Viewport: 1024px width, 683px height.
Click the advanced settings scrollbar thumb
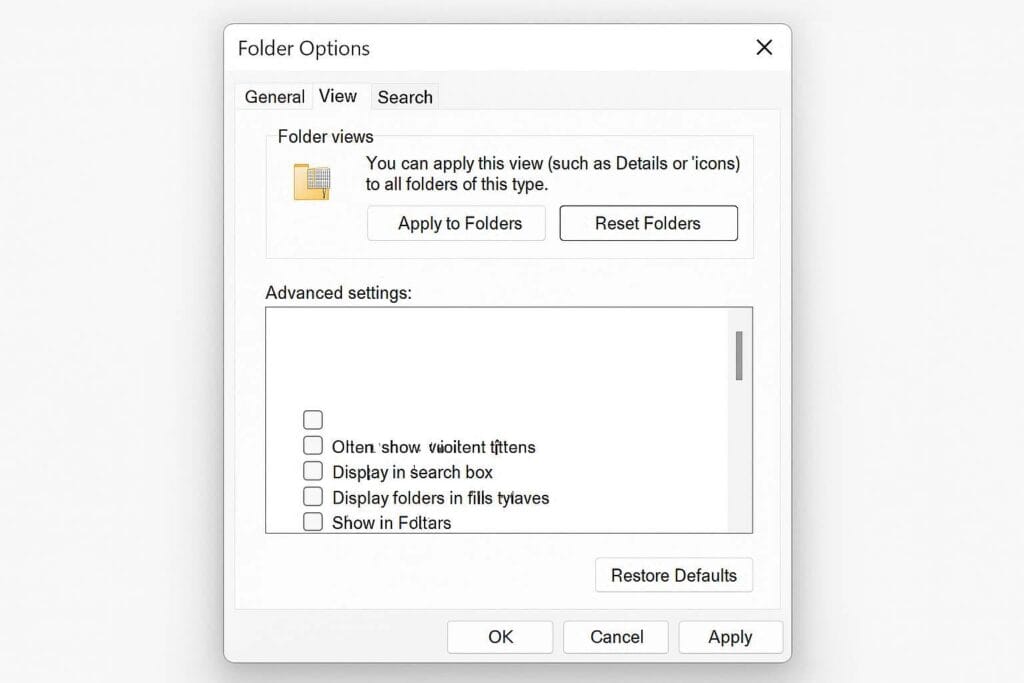tap(739, 356)
